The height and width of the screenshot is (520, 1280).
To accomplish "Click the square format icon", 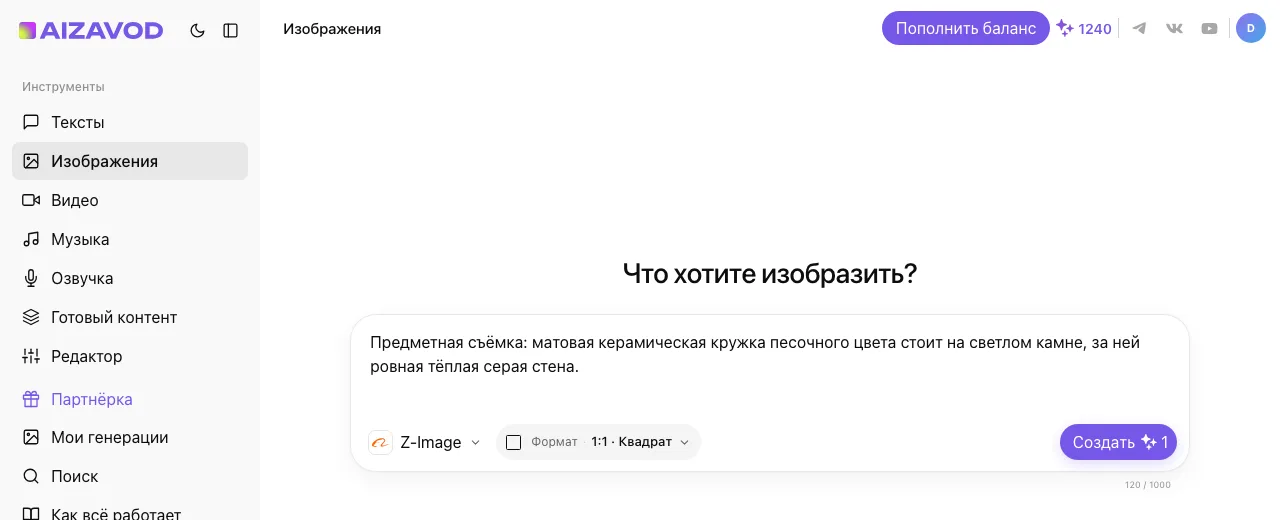I will 514,442.
